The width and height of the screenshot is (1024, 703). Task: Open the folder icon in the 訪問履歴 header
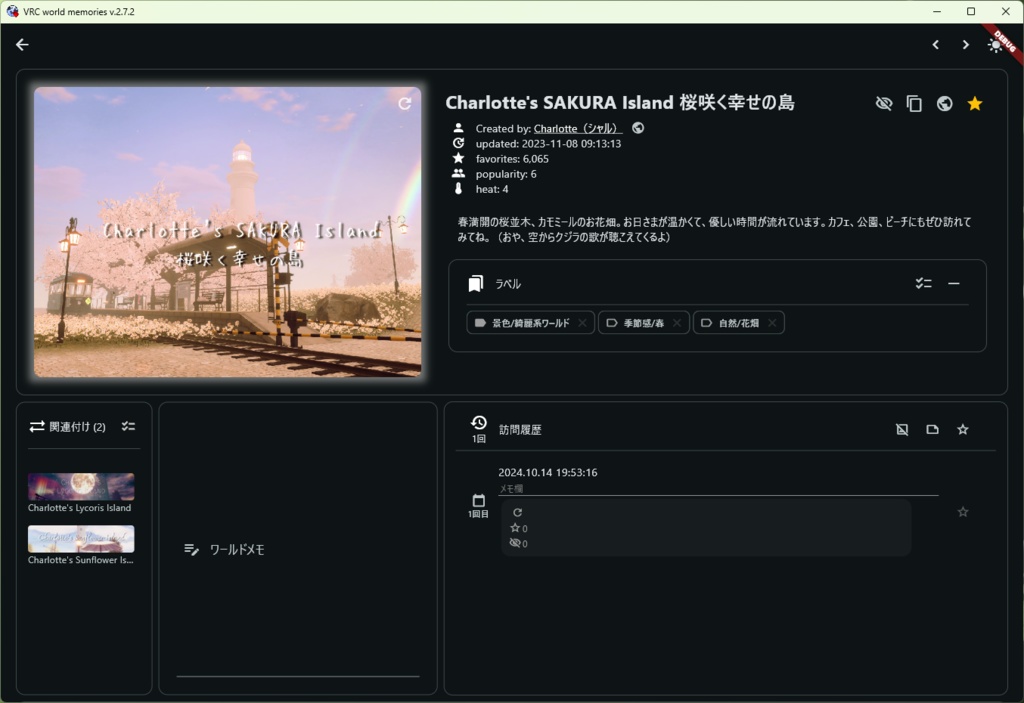click(x=932, y=428)
